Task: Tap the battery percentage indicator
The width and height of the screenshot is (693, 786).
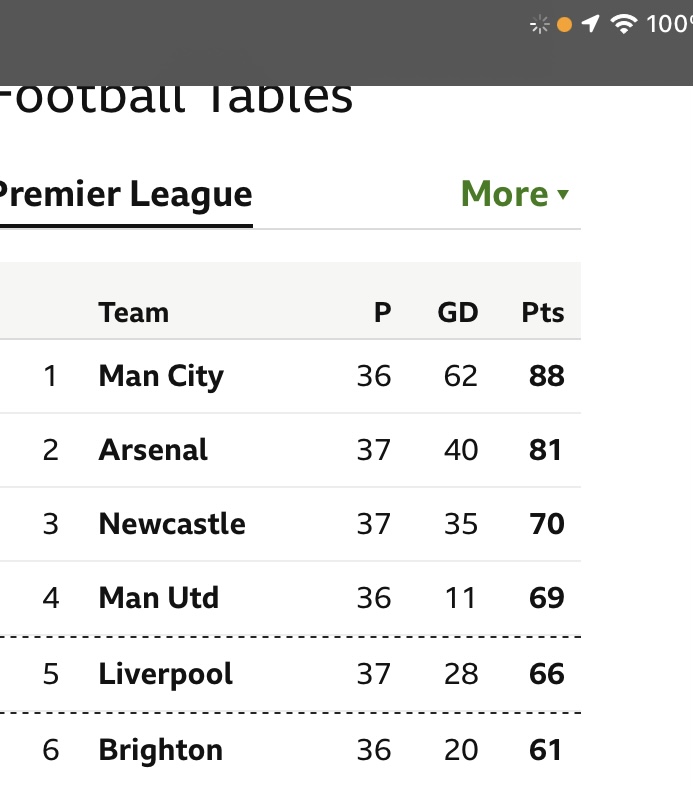Action: (x=669, y=24)
